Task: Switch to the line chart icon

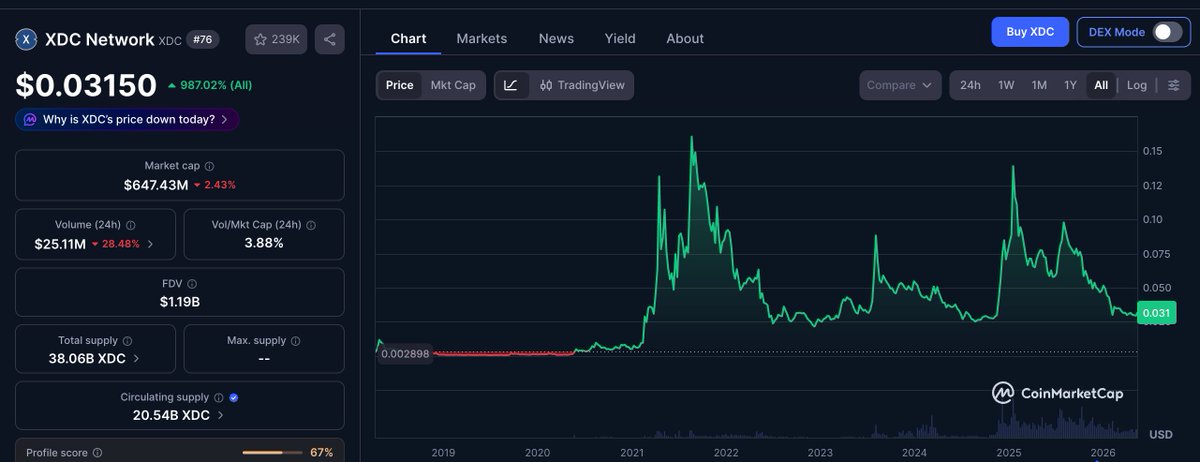Action: (511, 85)
